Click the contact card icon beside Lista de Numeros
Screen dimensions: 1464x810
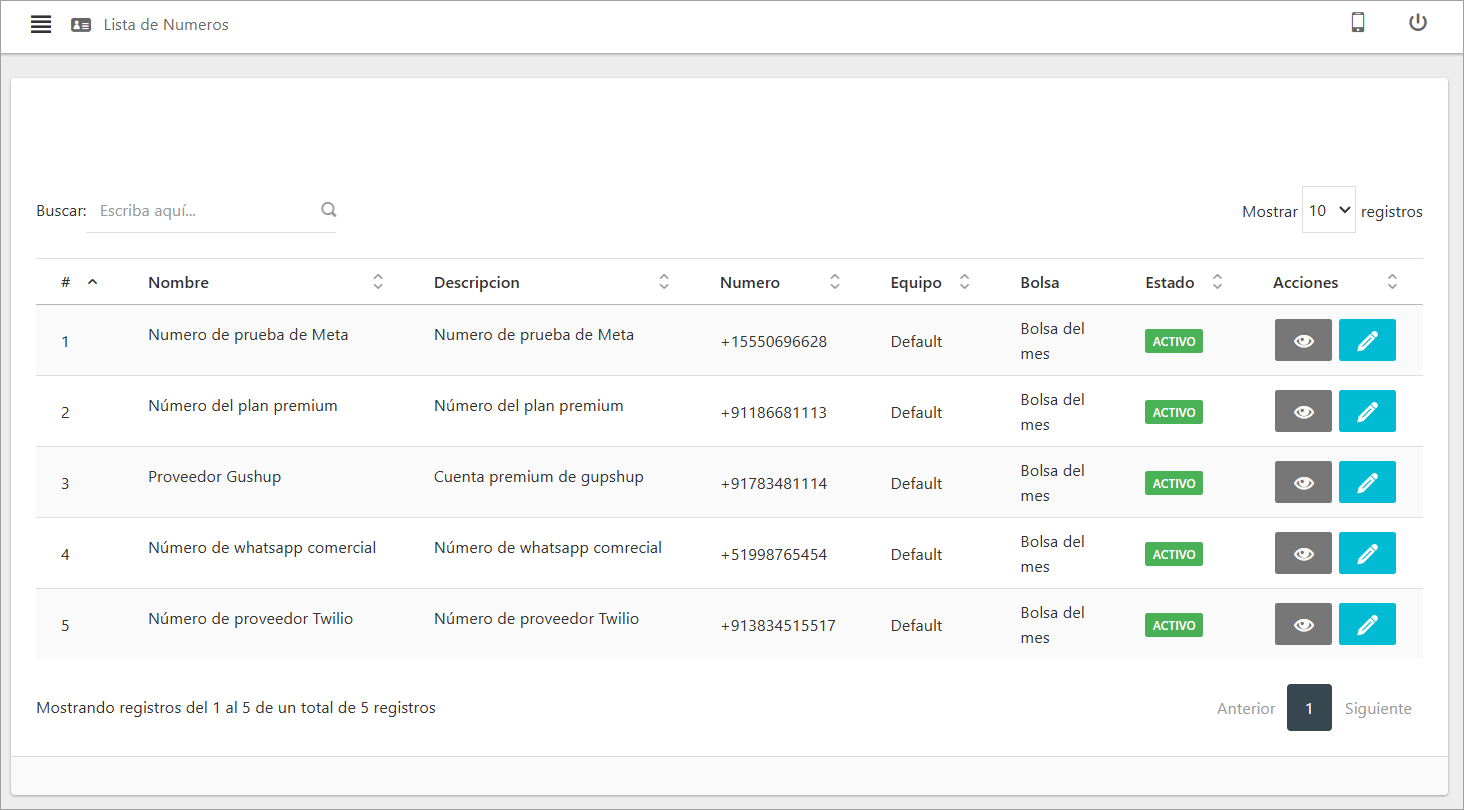pos(80,24)
